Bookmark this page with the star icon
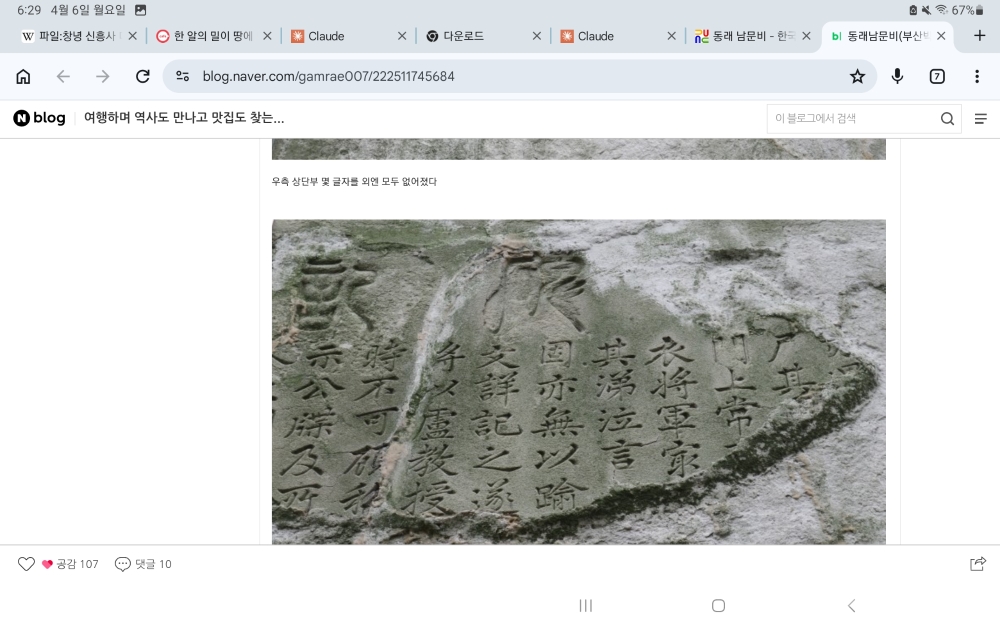Viewport: 1000px width, 625px height. point(857,76)
